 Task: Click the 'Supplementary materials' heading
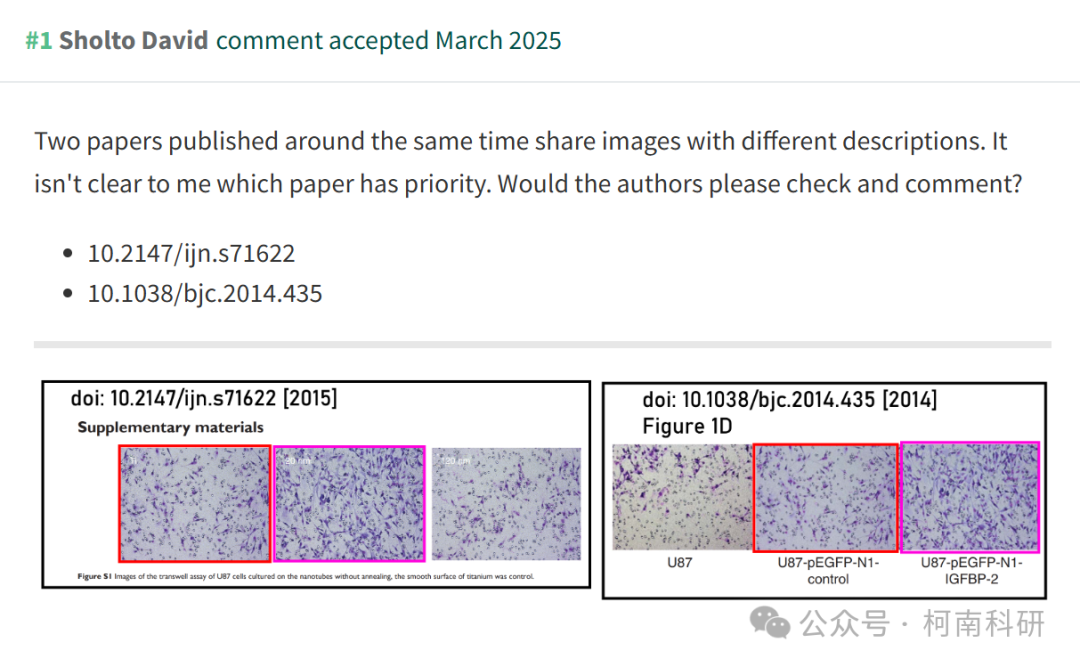tap(170, 427)
